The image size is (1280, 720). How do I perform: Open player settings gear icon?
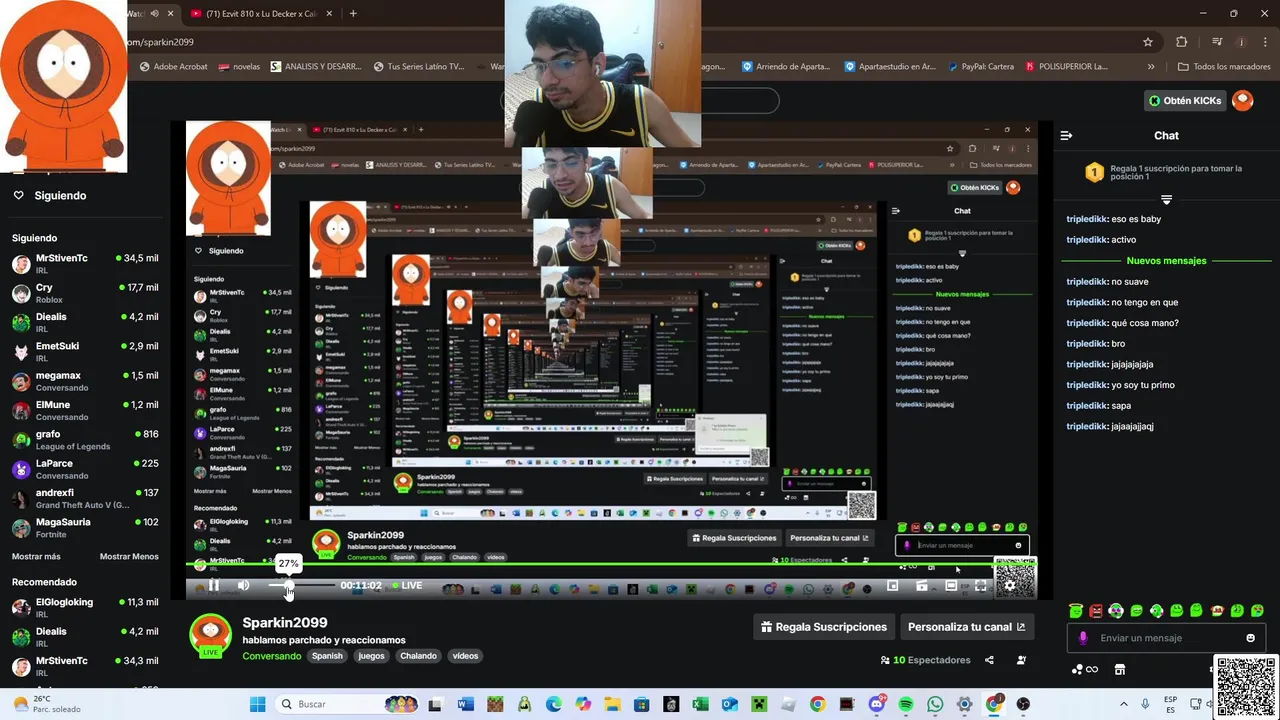(1010, 586)
